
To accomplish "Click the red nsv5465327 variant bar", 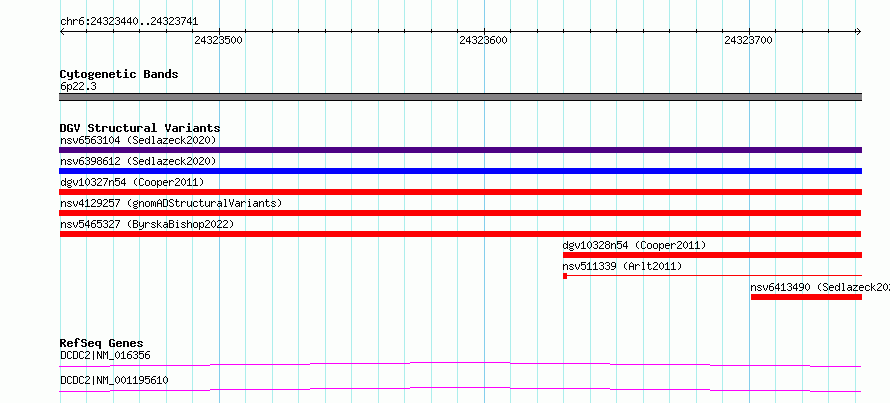I will pyautogui.click(x=460, y=234).
